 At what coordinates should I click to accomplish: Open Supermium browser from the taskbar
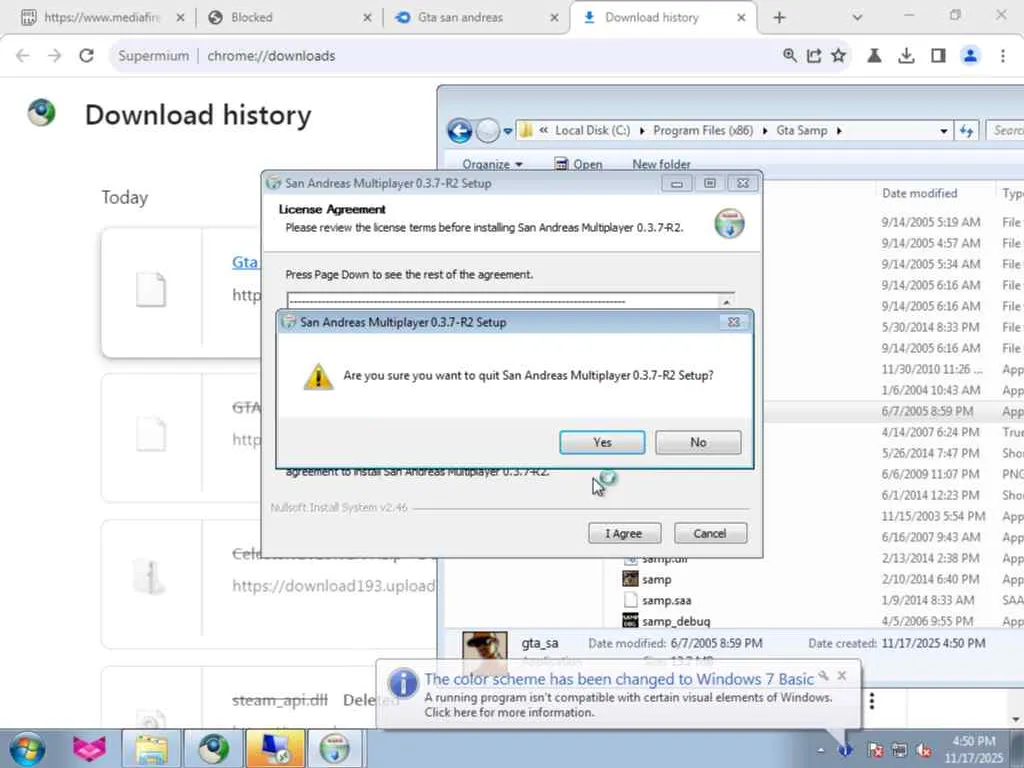tap(213, 749)
